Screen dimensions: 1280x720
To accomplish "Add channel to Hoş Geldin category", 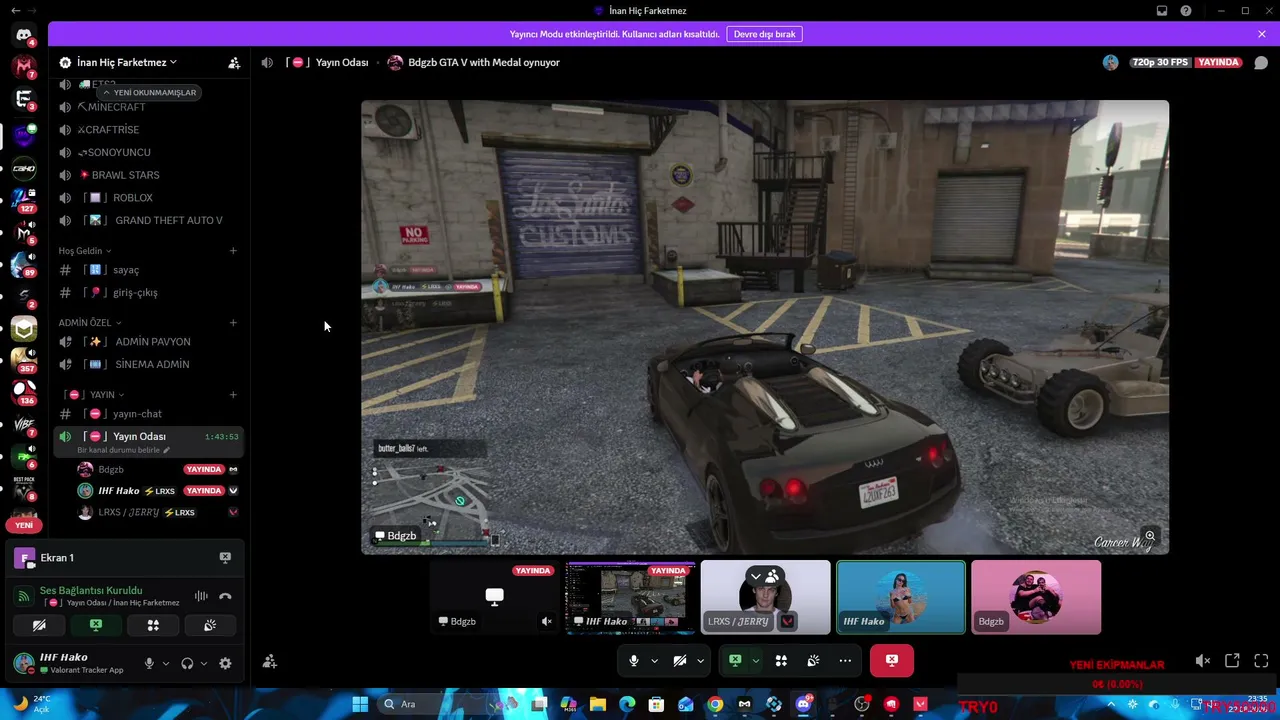I will pos(233,251).
